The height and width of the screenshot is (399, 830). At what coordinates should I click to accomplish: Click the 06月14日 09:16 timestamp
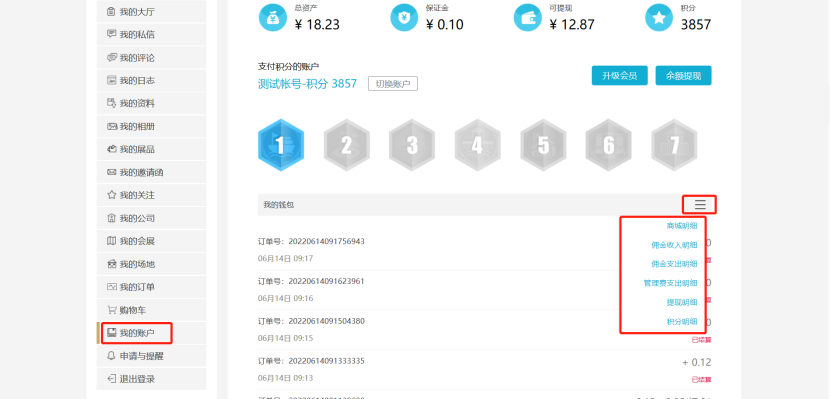pyautogui.click(x=285, y=298)
